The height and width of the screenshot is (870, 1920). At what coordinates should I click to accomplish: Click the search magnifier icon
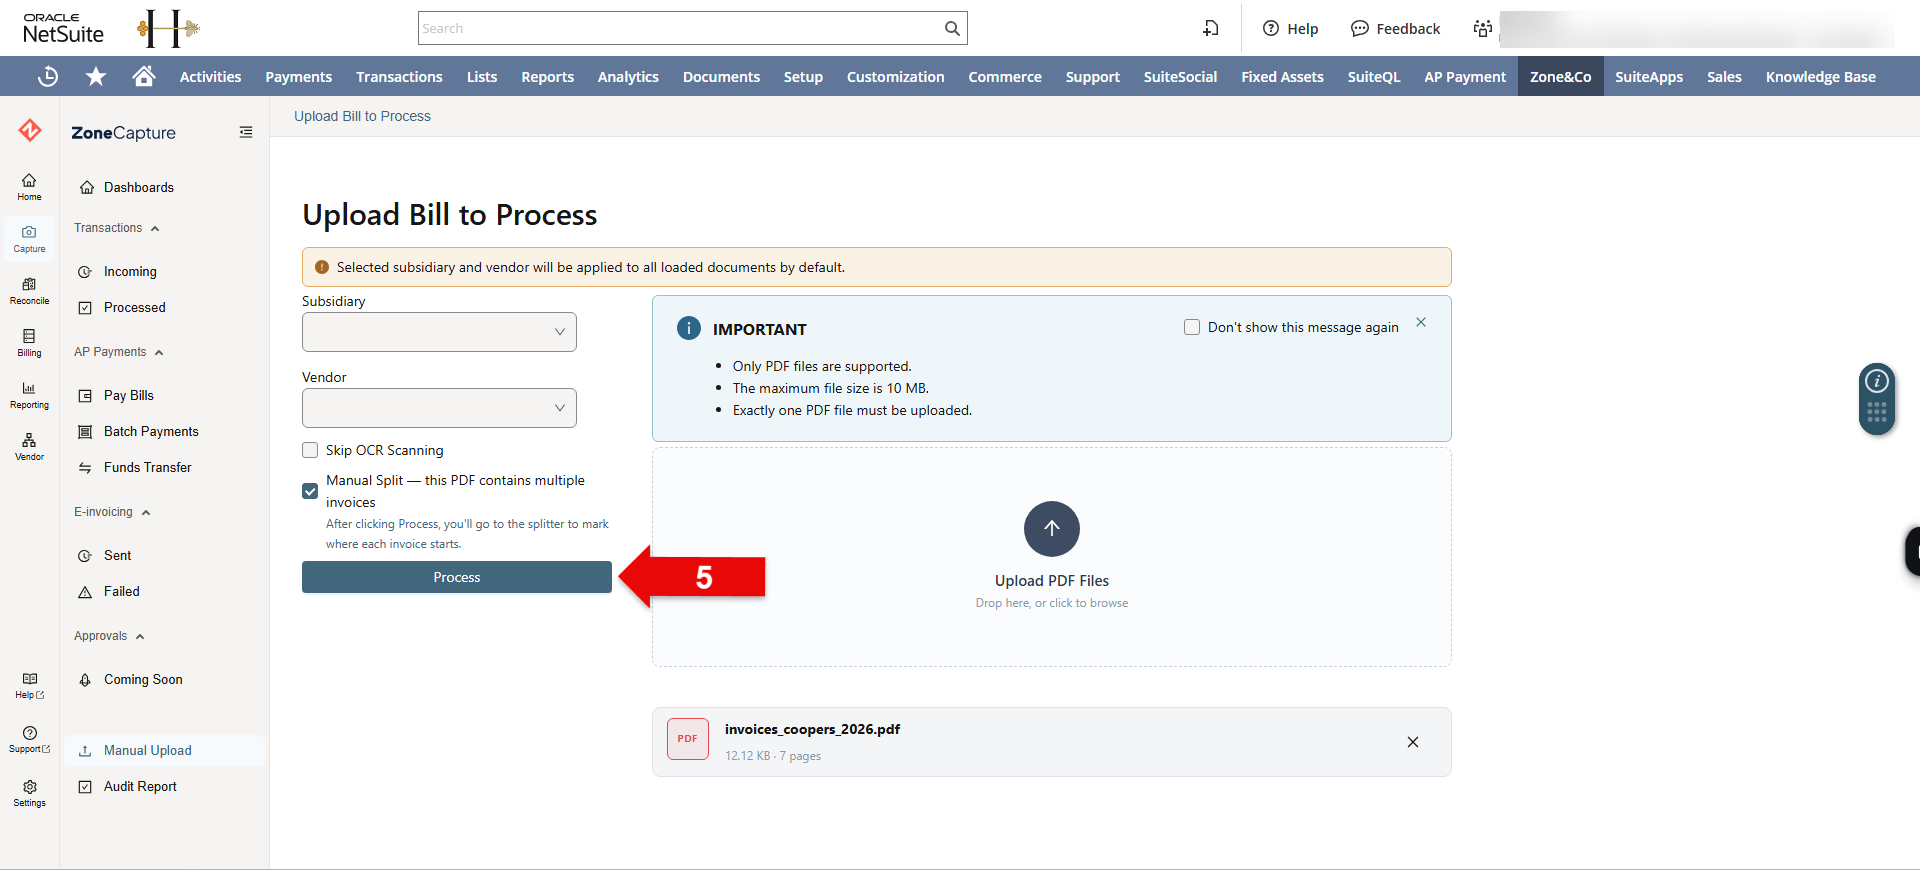[x=952, y=28]
